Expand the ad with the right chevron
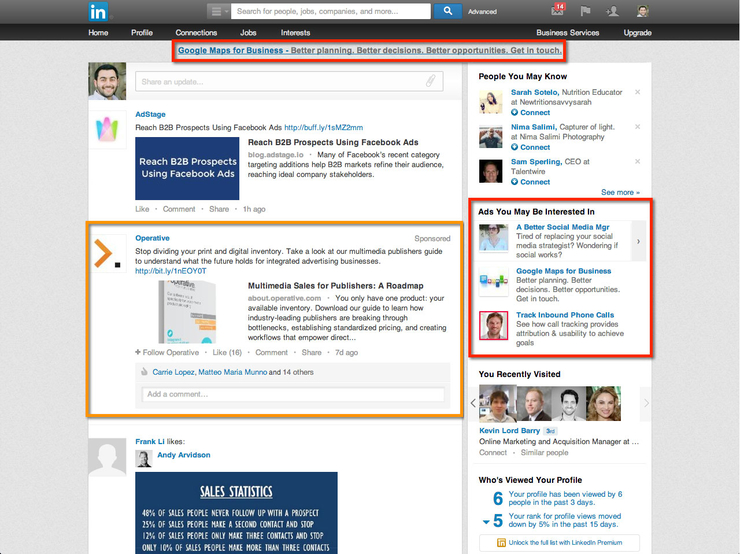740x554 pixels. point(639,241)
